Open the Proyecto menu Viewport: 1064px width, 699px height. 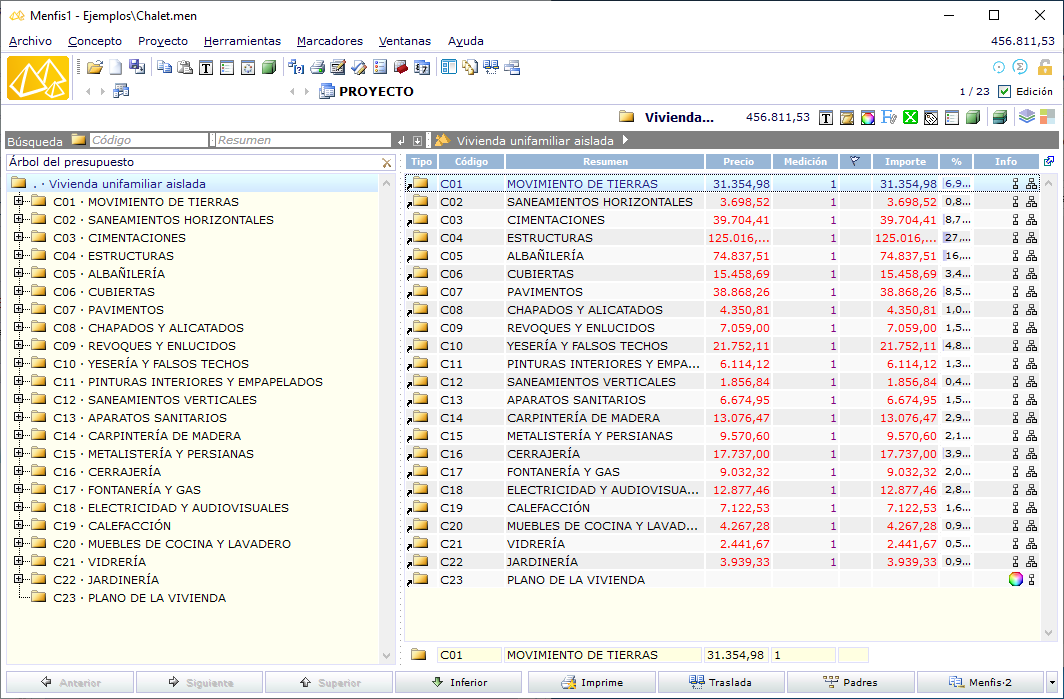(163, 41)
